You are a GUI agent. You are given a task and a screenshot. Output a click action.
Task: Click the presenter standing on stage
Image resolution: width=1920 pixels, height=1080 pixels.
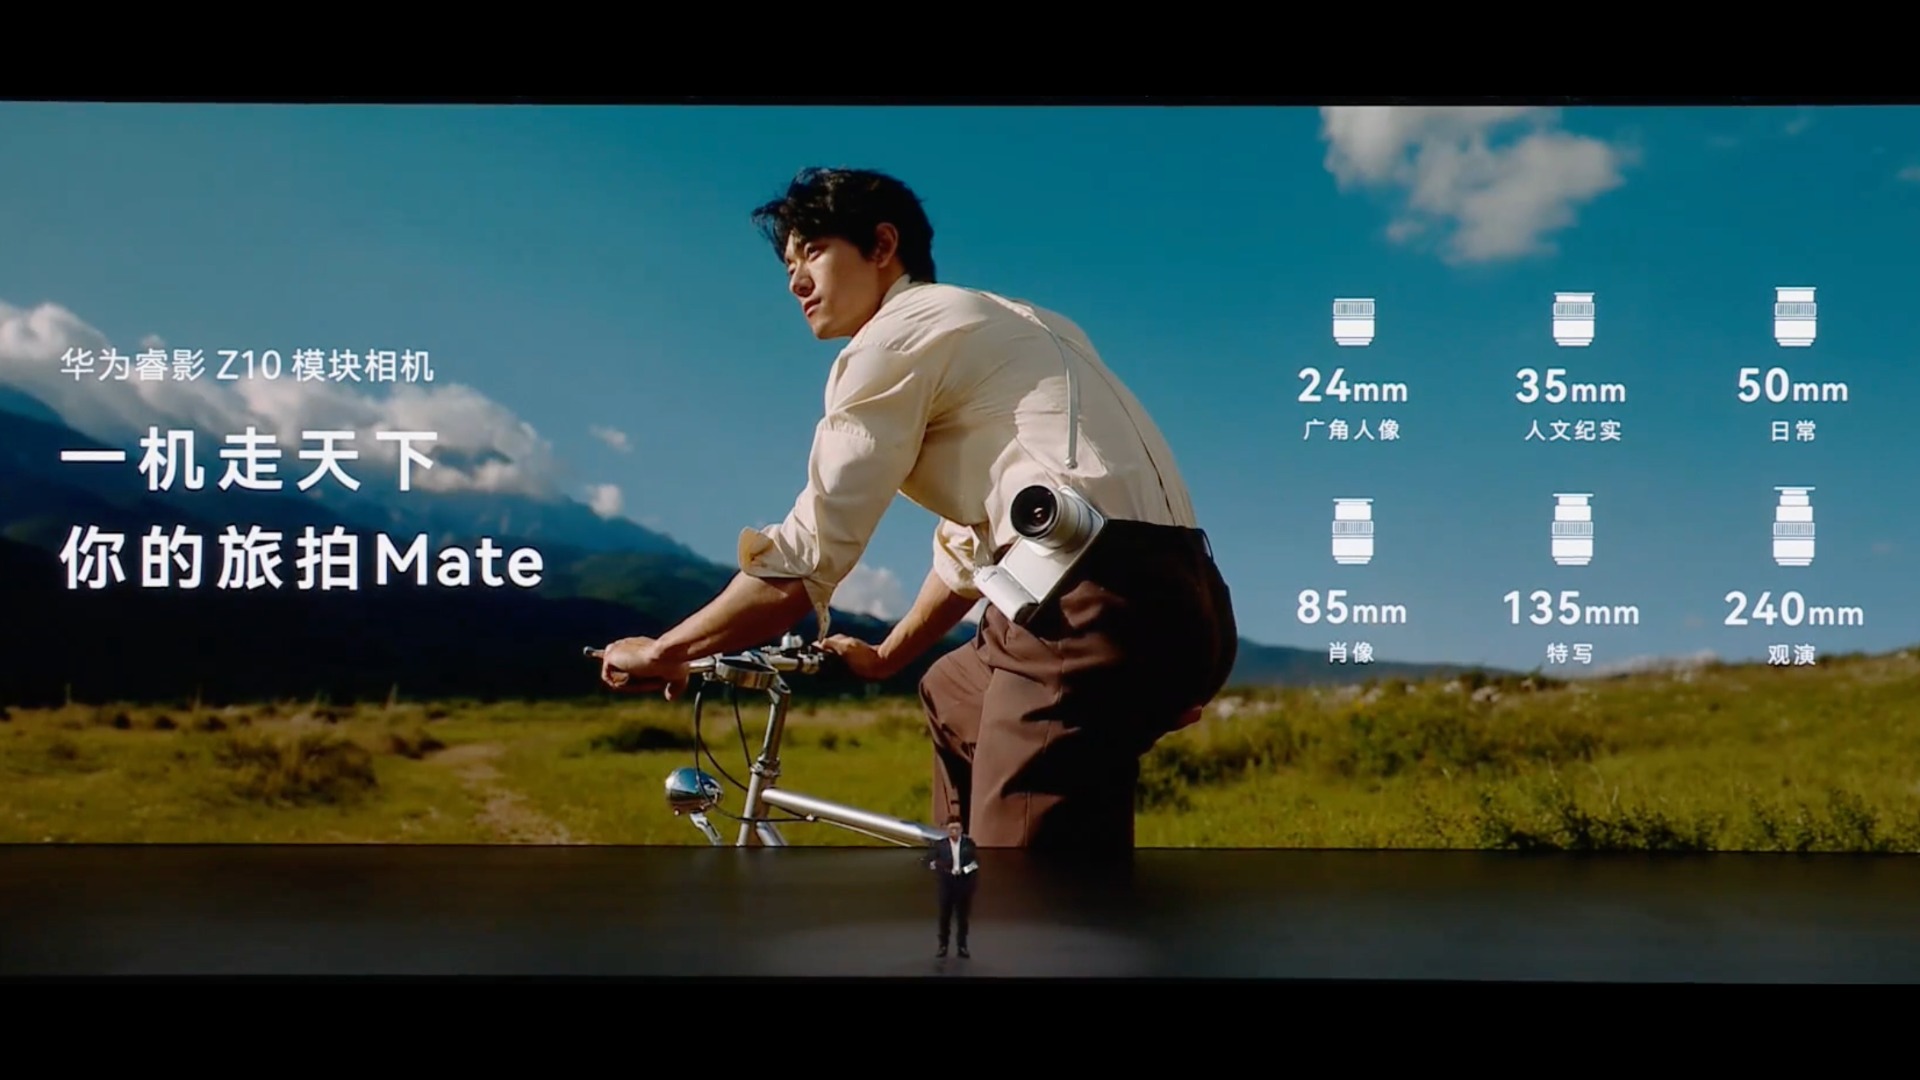(x=952, y=888)
